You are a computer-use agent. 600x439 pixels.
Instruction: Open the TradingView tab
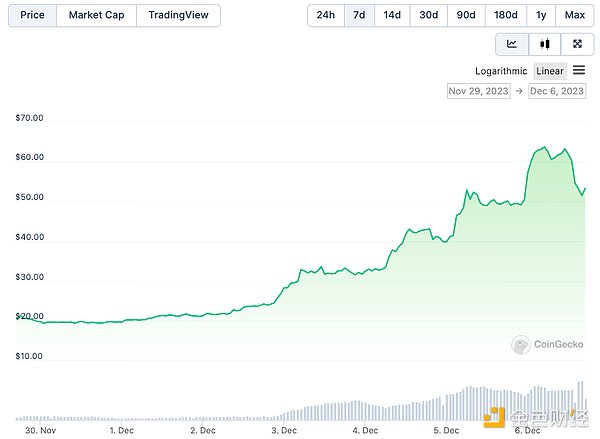177,15
